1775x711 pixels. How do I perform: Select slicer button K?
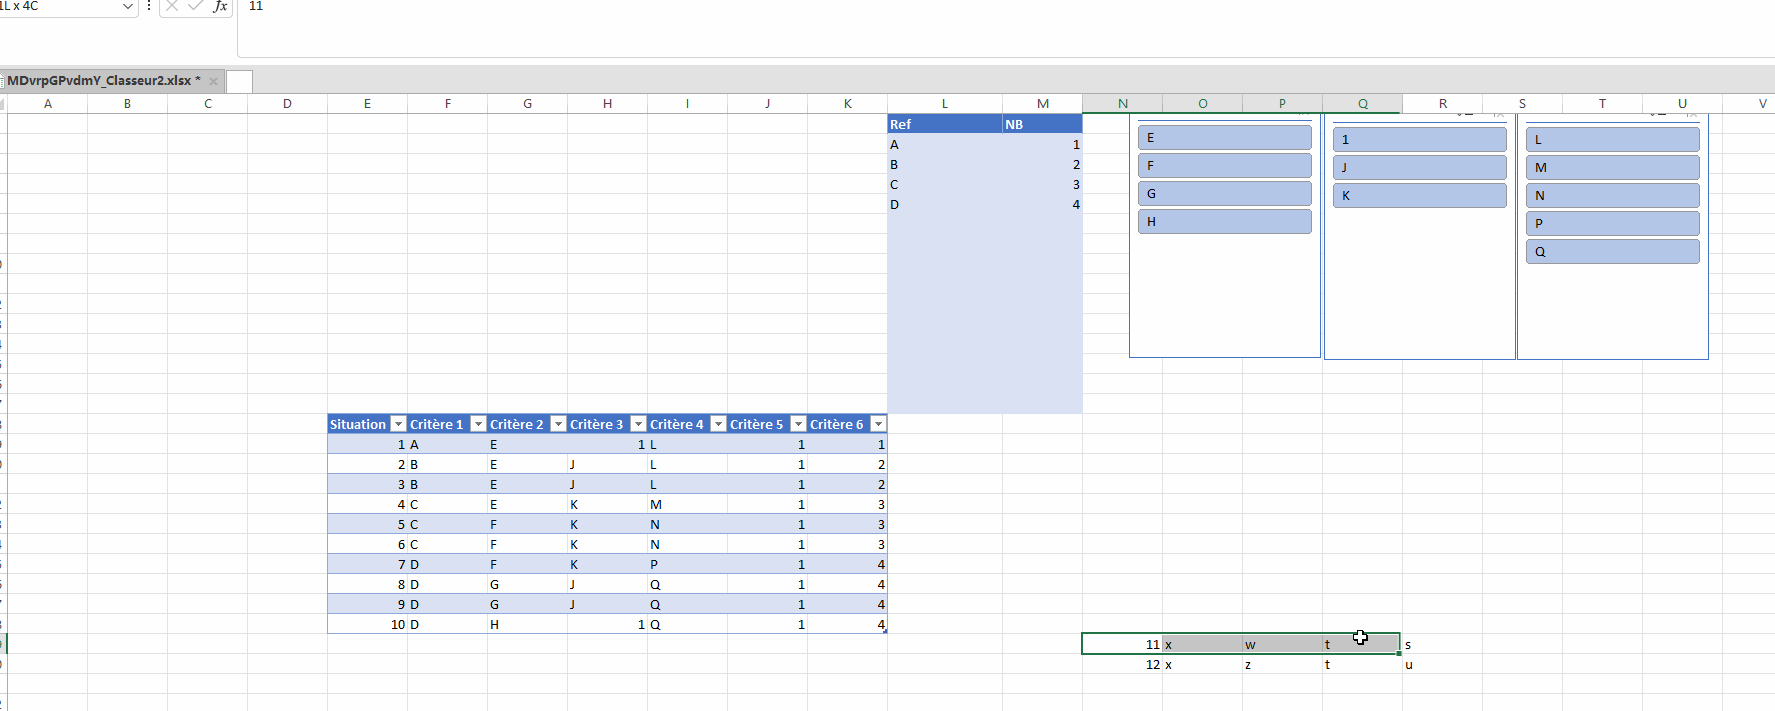coord(1419,196)
